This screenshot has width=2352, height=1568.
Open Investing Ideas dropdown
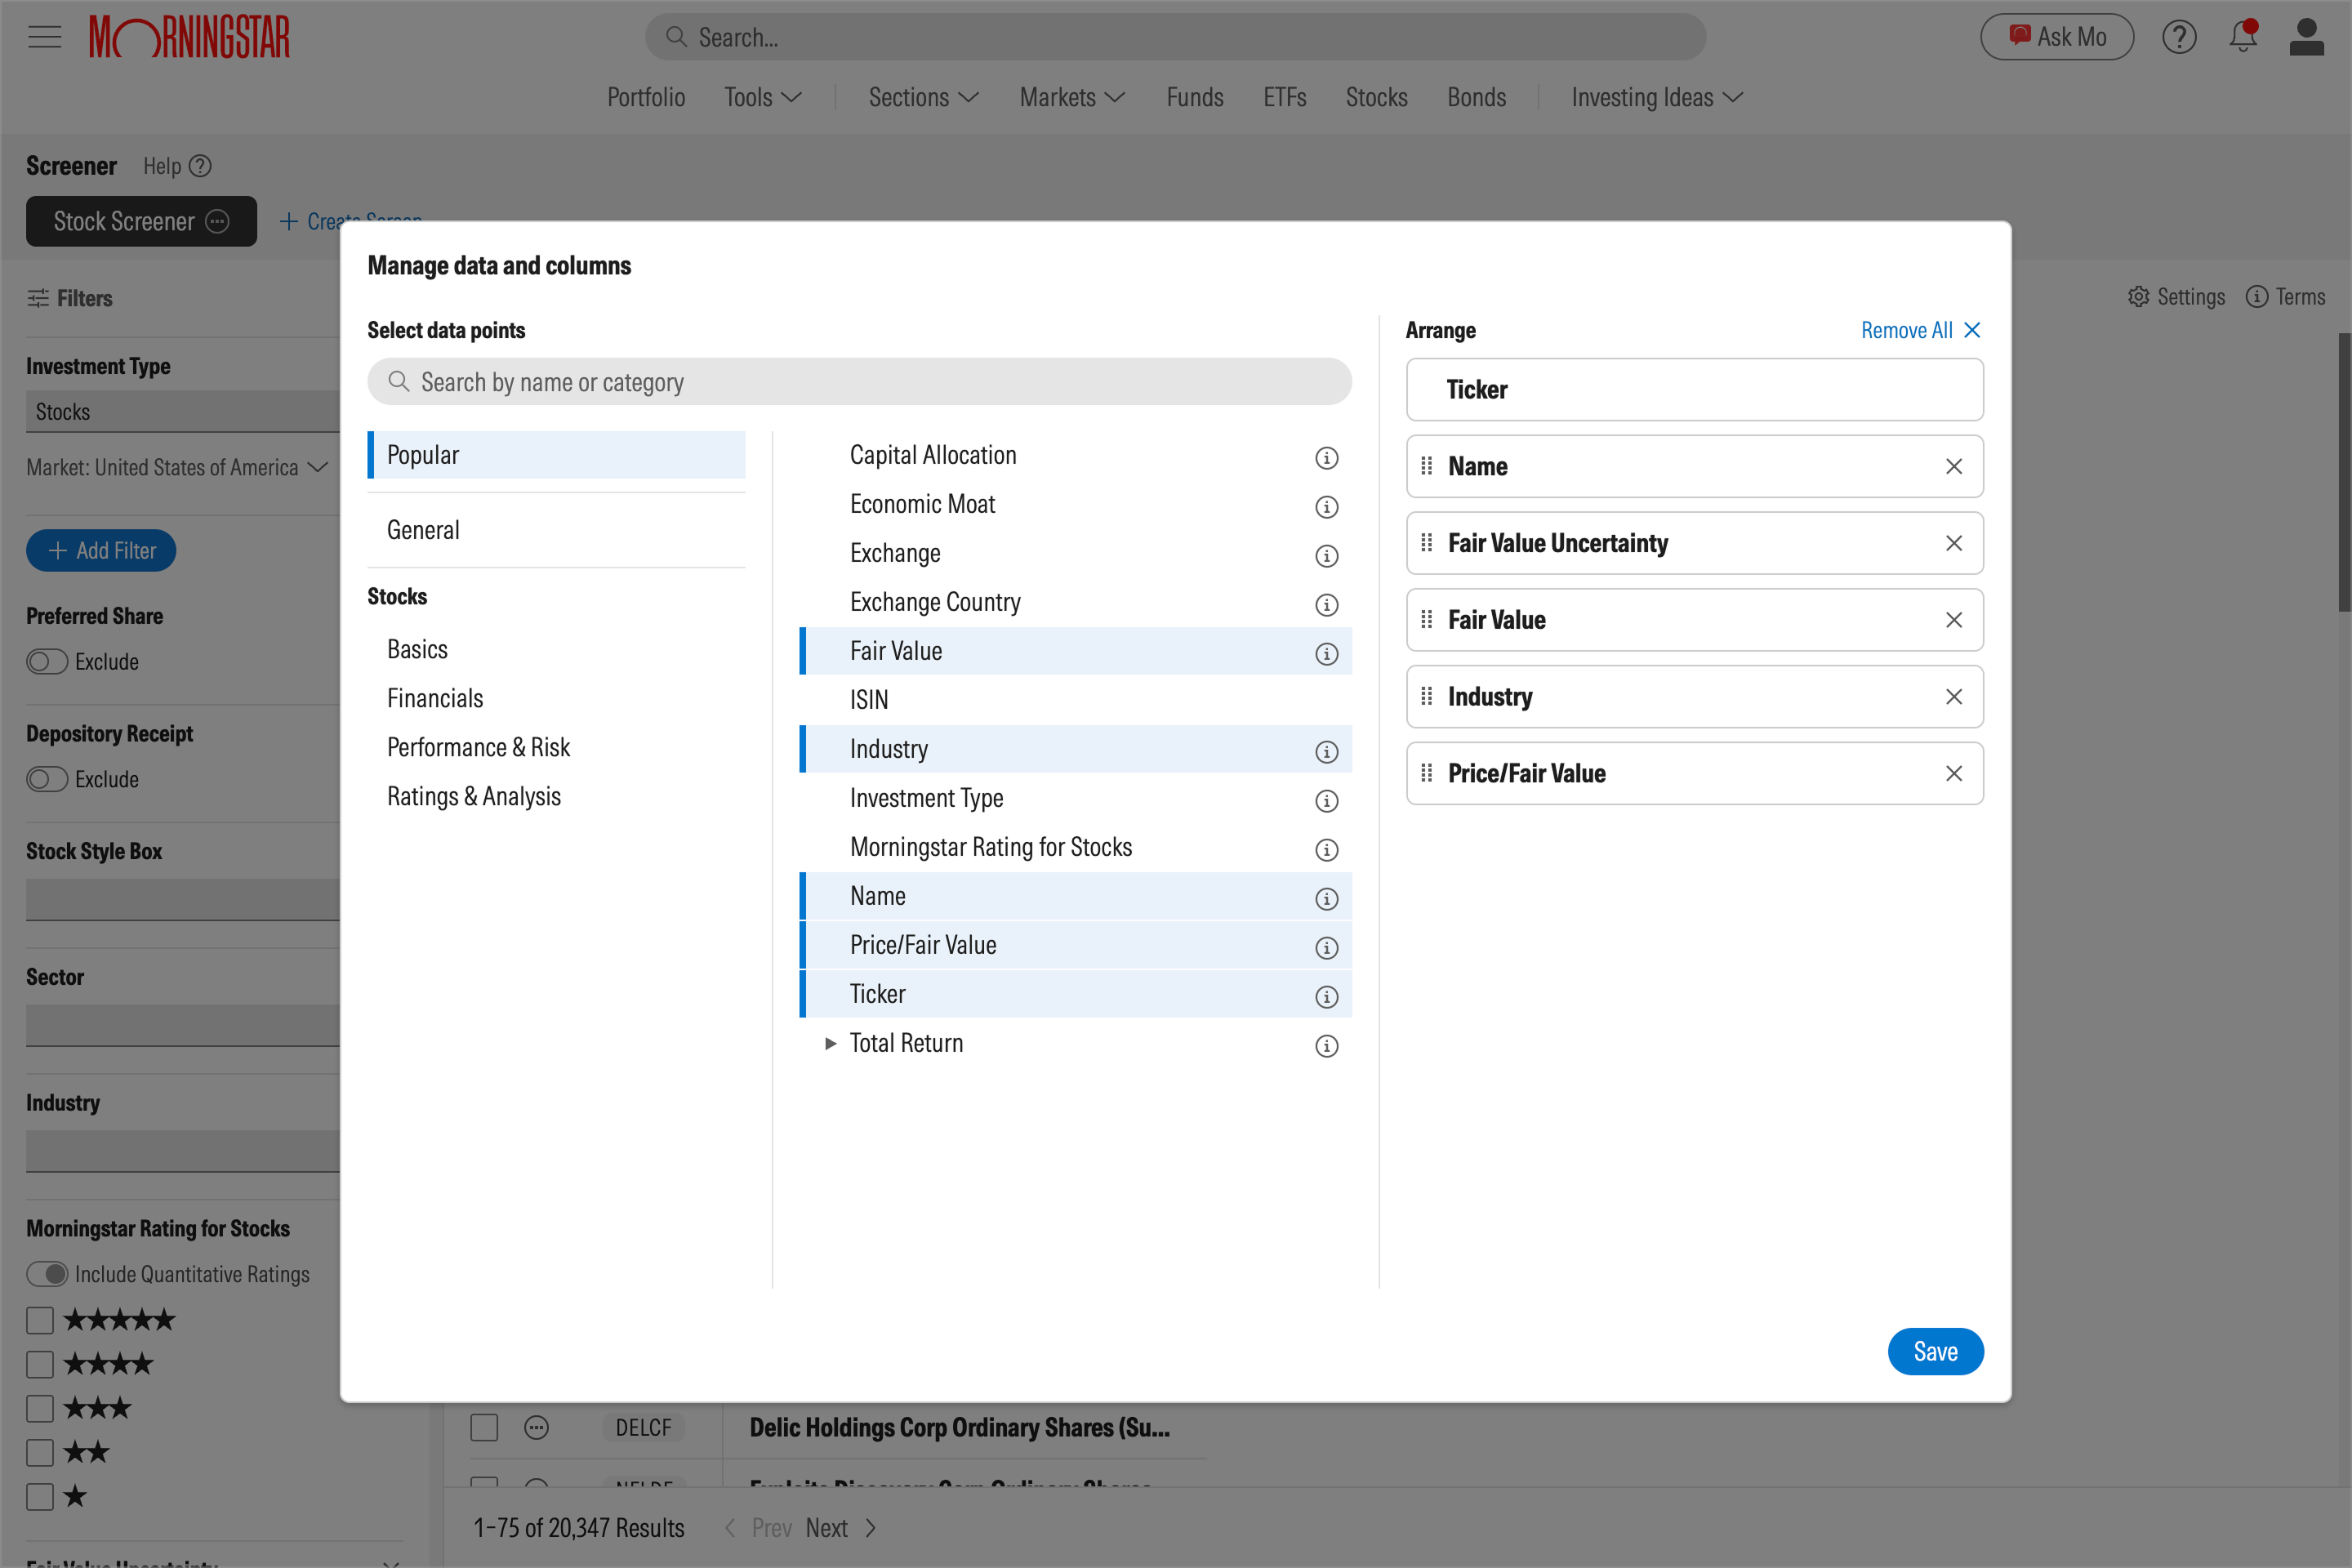[1657, 97]
